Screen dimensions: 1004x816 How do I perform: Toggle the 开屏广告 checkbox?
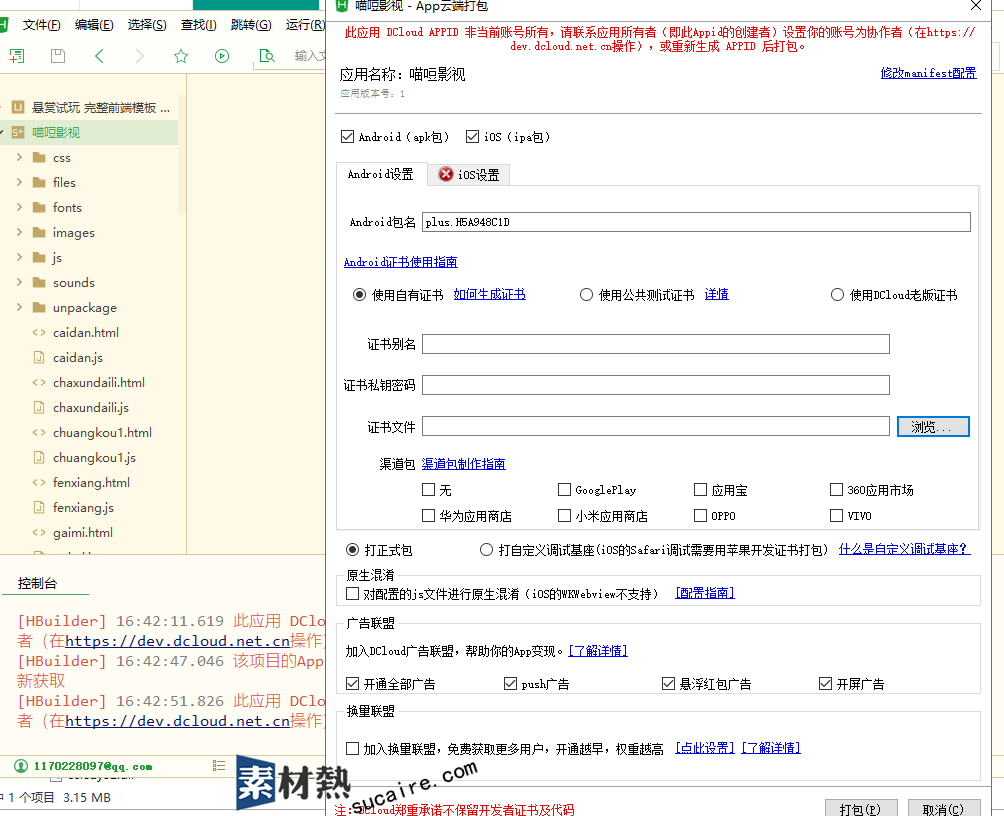coord(825,684)
